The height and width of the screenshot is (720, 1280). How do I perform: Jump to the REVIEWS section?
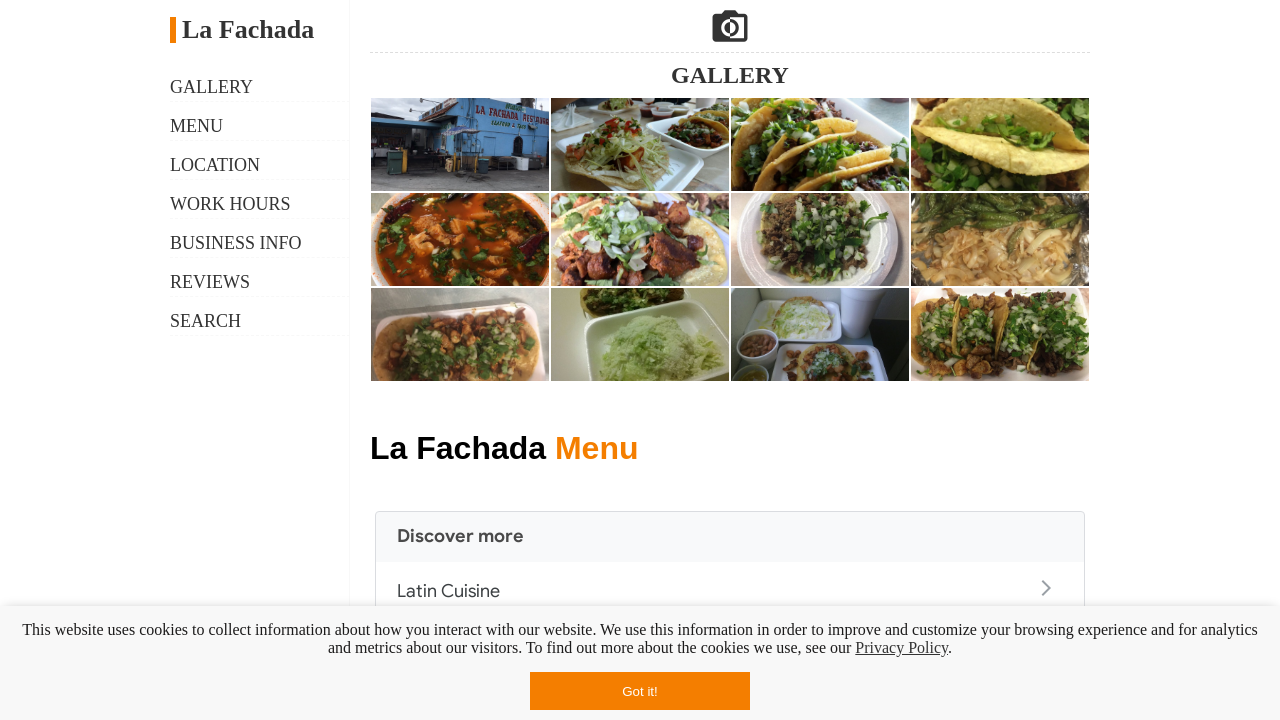210,282
